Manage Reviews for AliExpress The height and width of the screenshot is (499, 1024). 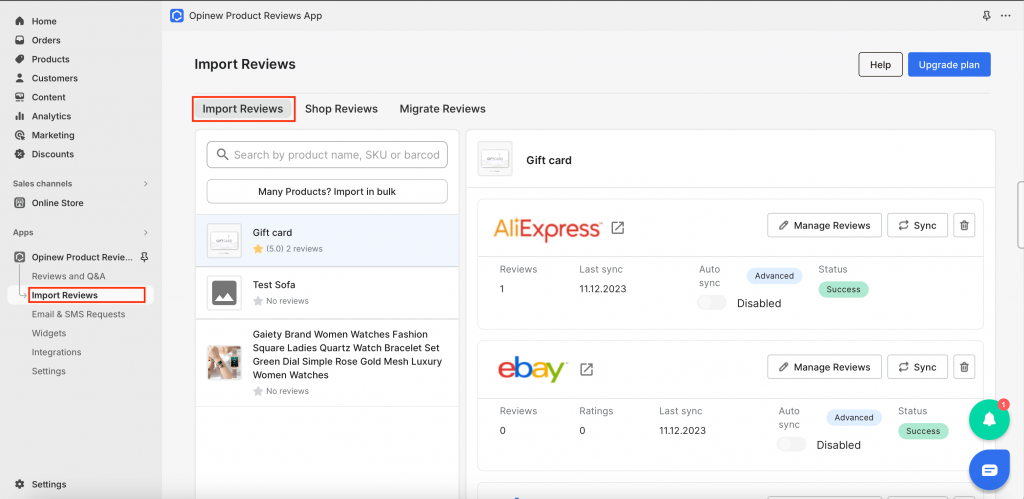pyautogui.click(x=824, y=225)
